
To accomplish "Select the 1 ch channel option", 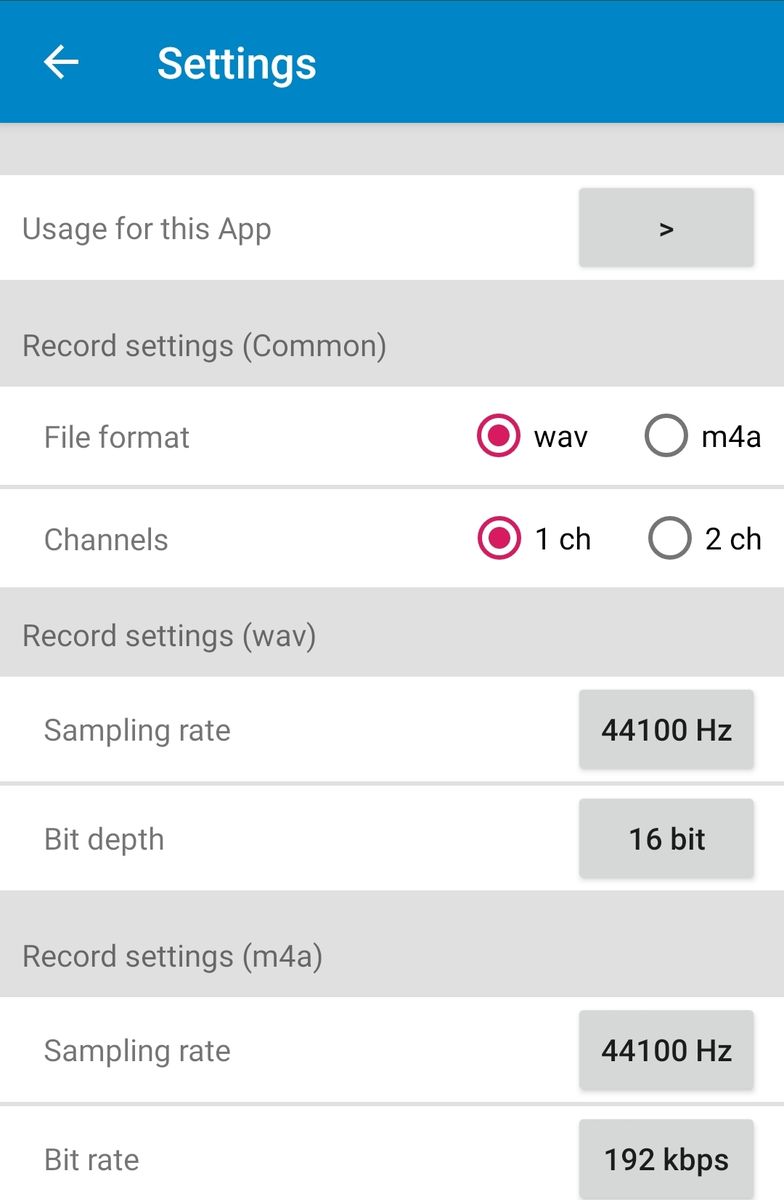I will pyautogui.click(x=499, y=539).
